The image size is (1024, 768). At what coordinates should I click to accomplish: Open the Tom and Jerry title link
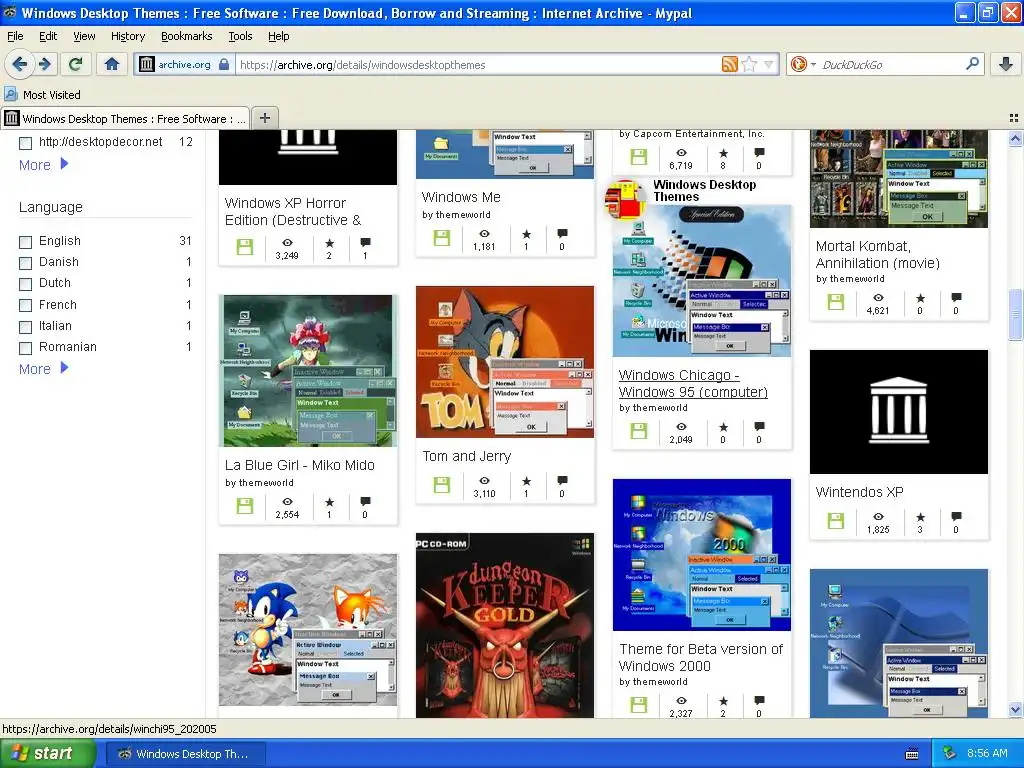pyautogui.click(x=466, y=456)
